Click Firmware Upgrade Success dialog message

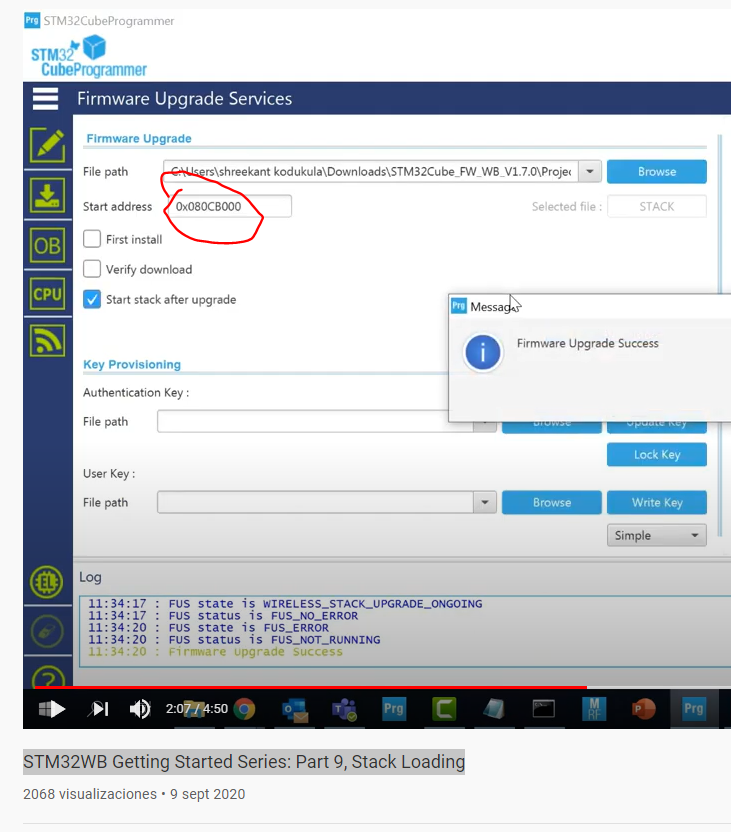588,343
